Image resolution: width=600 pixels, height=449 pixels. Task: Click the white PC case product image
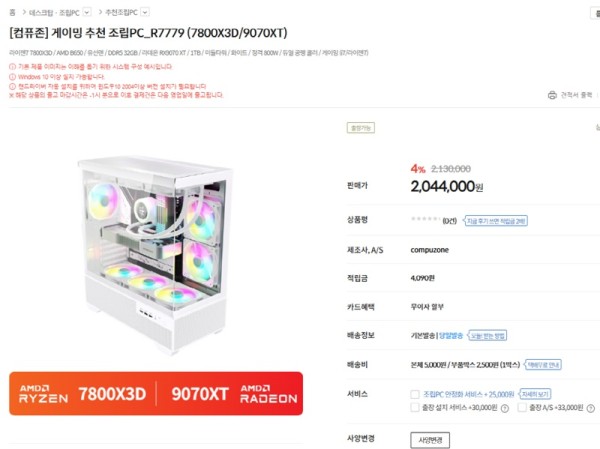coord(156,255)
